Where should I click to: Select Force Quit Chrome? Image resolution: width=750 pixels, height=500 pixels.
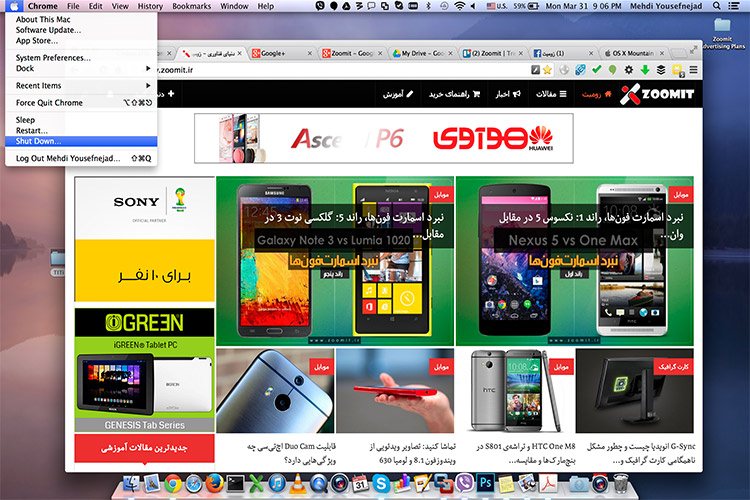pos(81,103)
